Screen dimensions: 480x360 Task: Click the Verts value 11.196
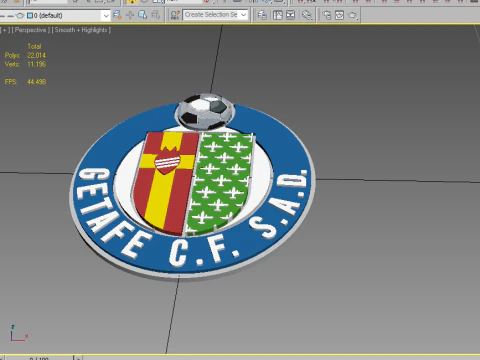[x=36, y=64]
